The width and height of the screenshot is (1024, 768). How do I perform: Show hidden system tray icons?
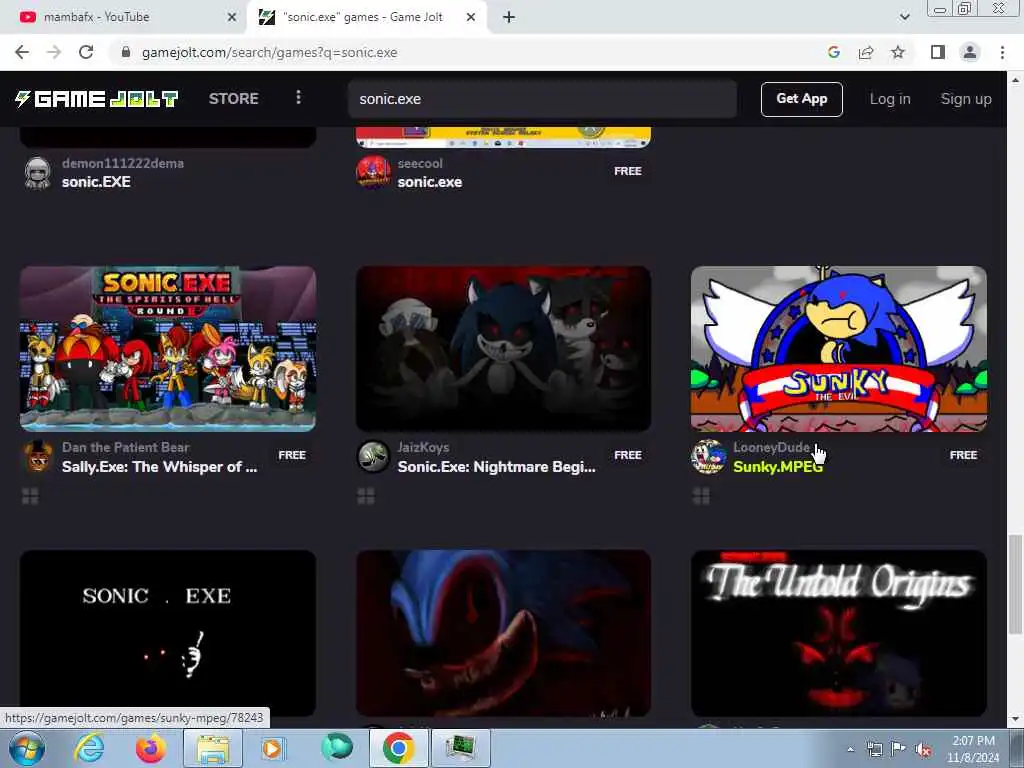850,750
